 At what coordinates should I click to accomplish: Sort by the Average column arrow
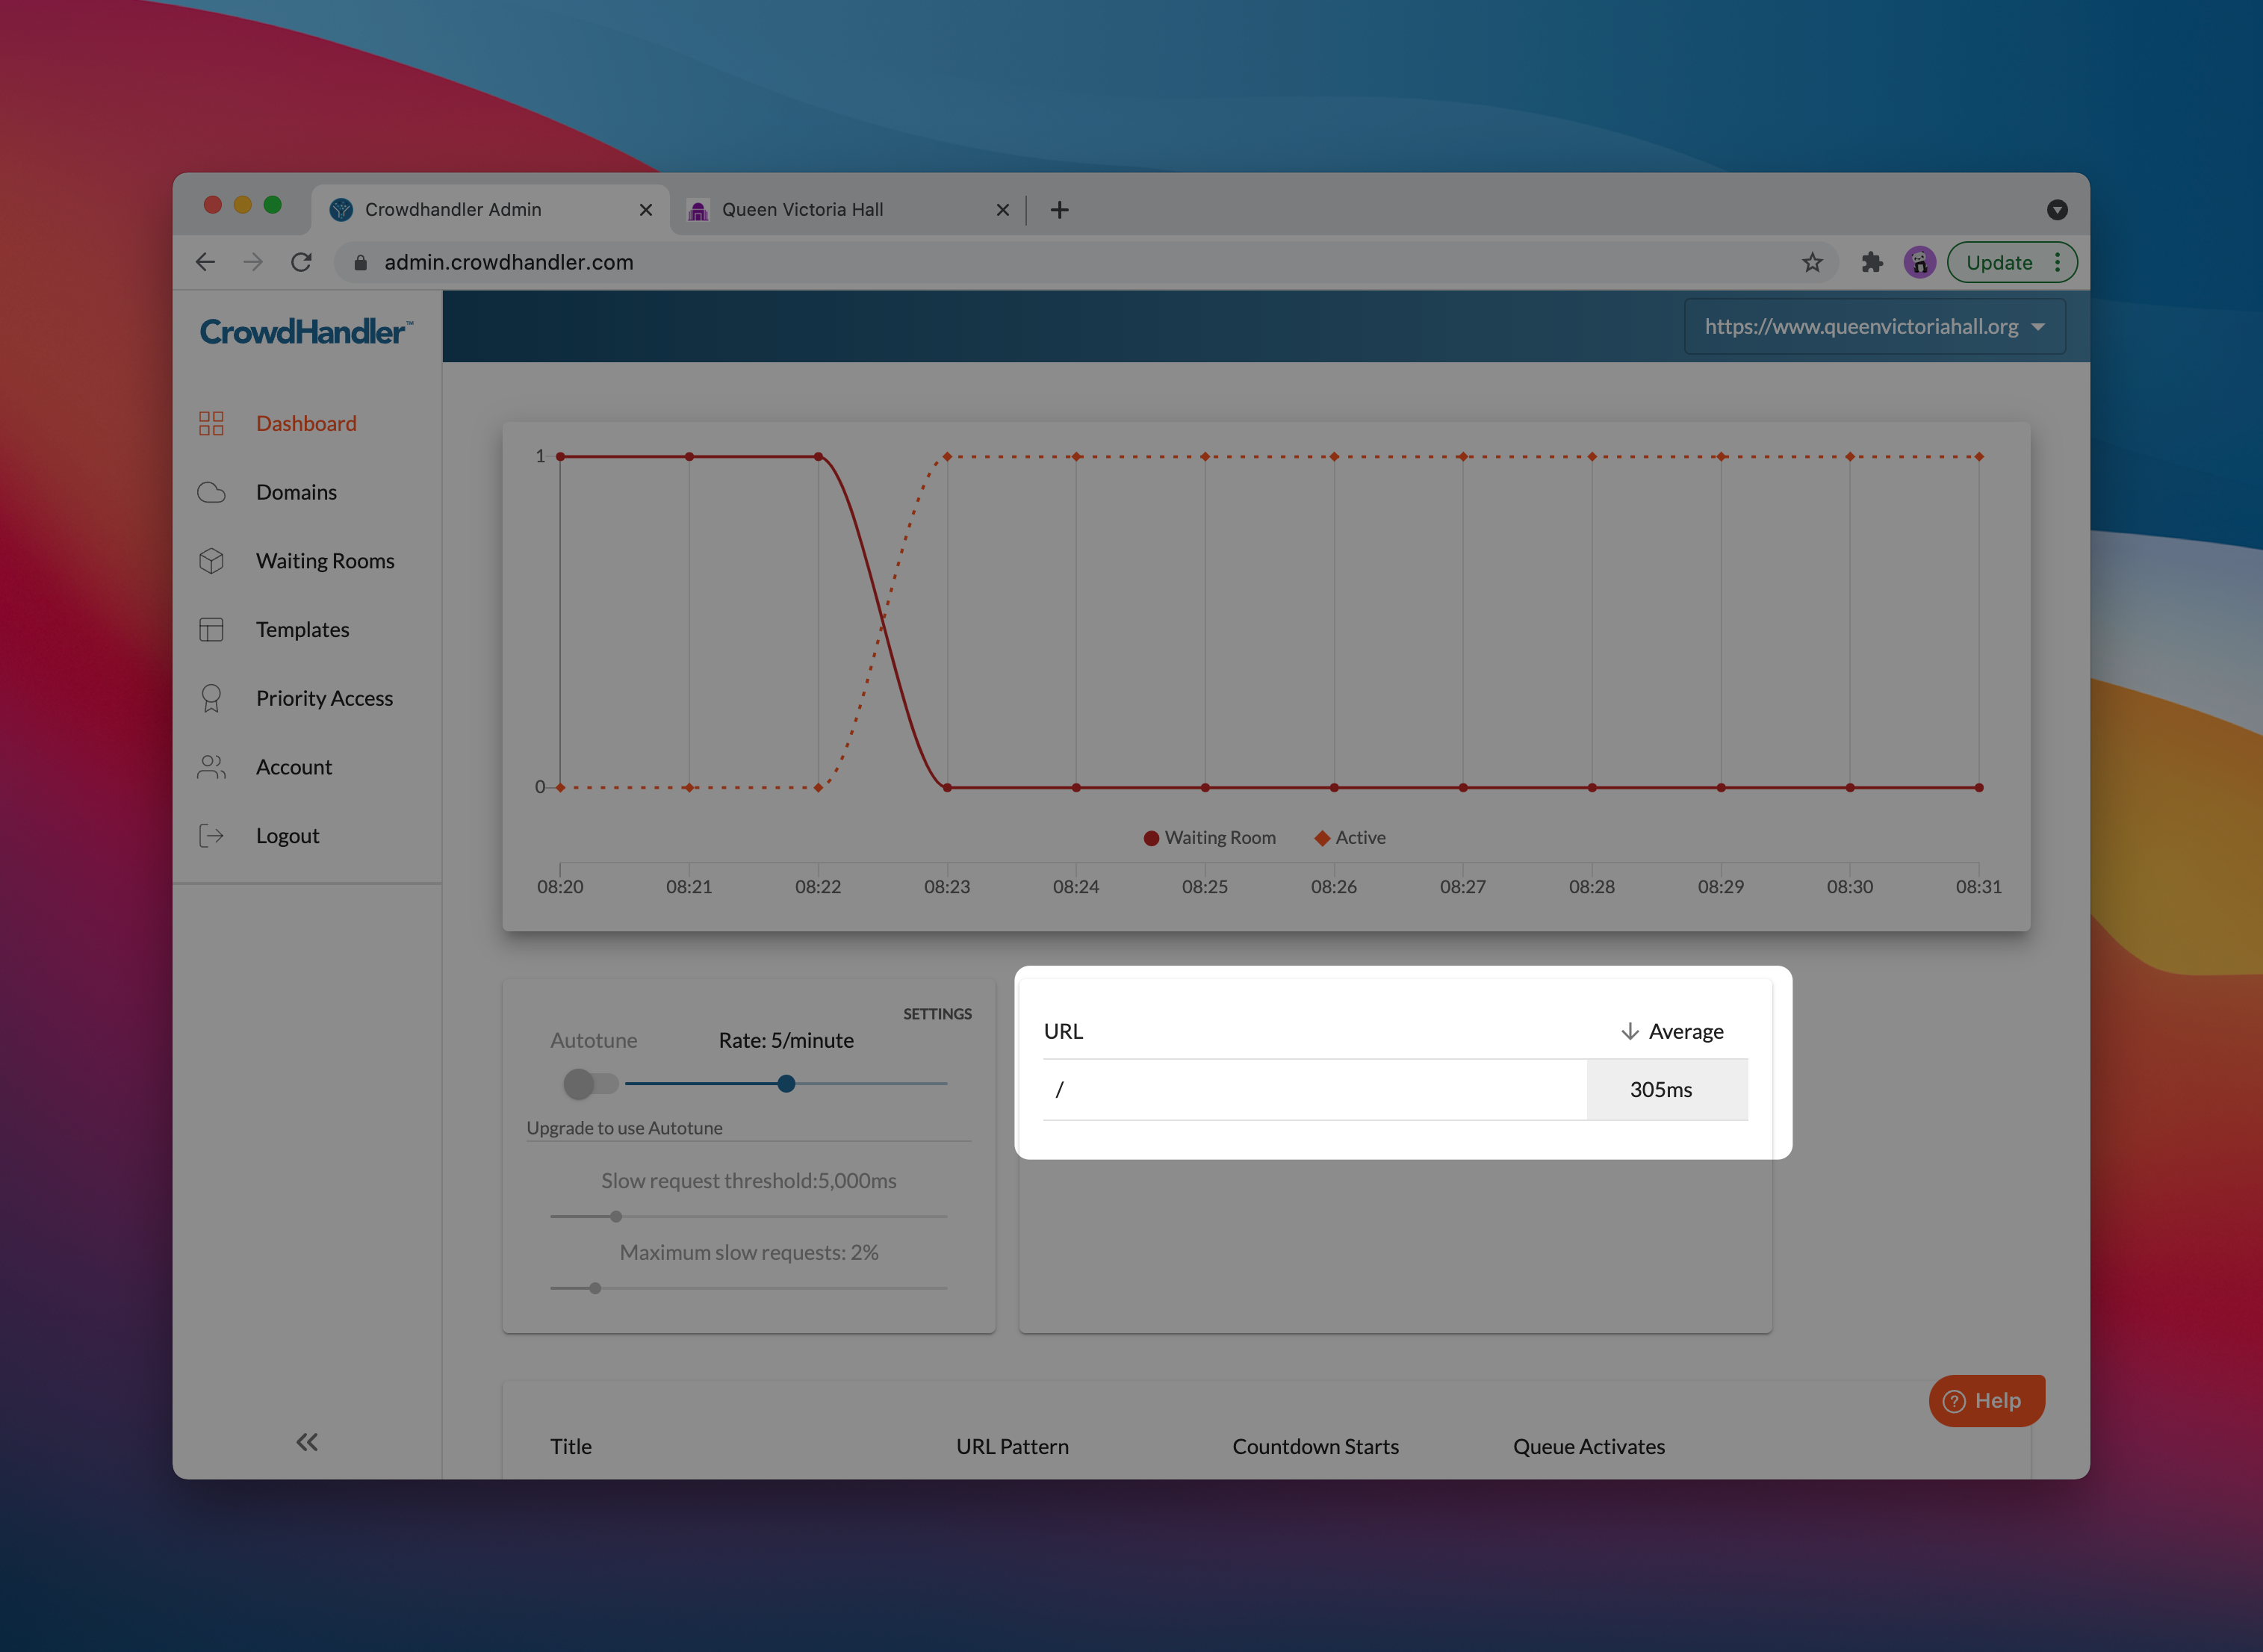point(1630,1031)
